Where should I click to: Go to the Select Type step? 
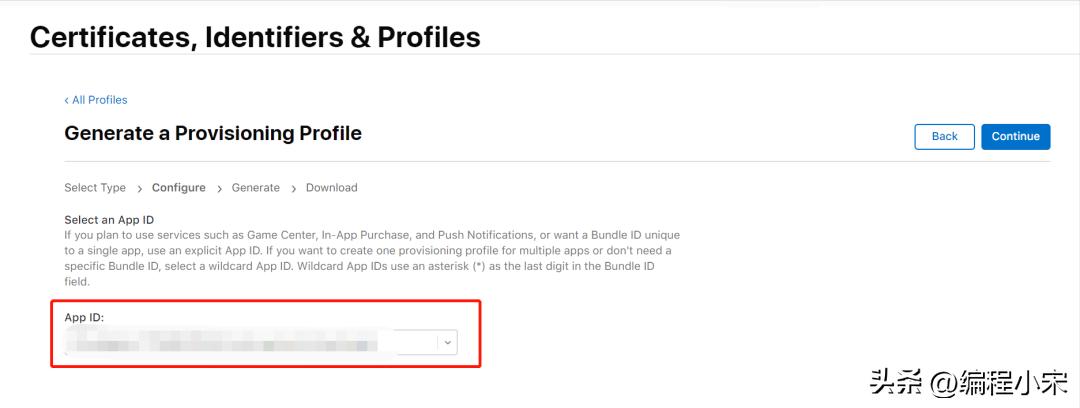[x=95, y=188]
